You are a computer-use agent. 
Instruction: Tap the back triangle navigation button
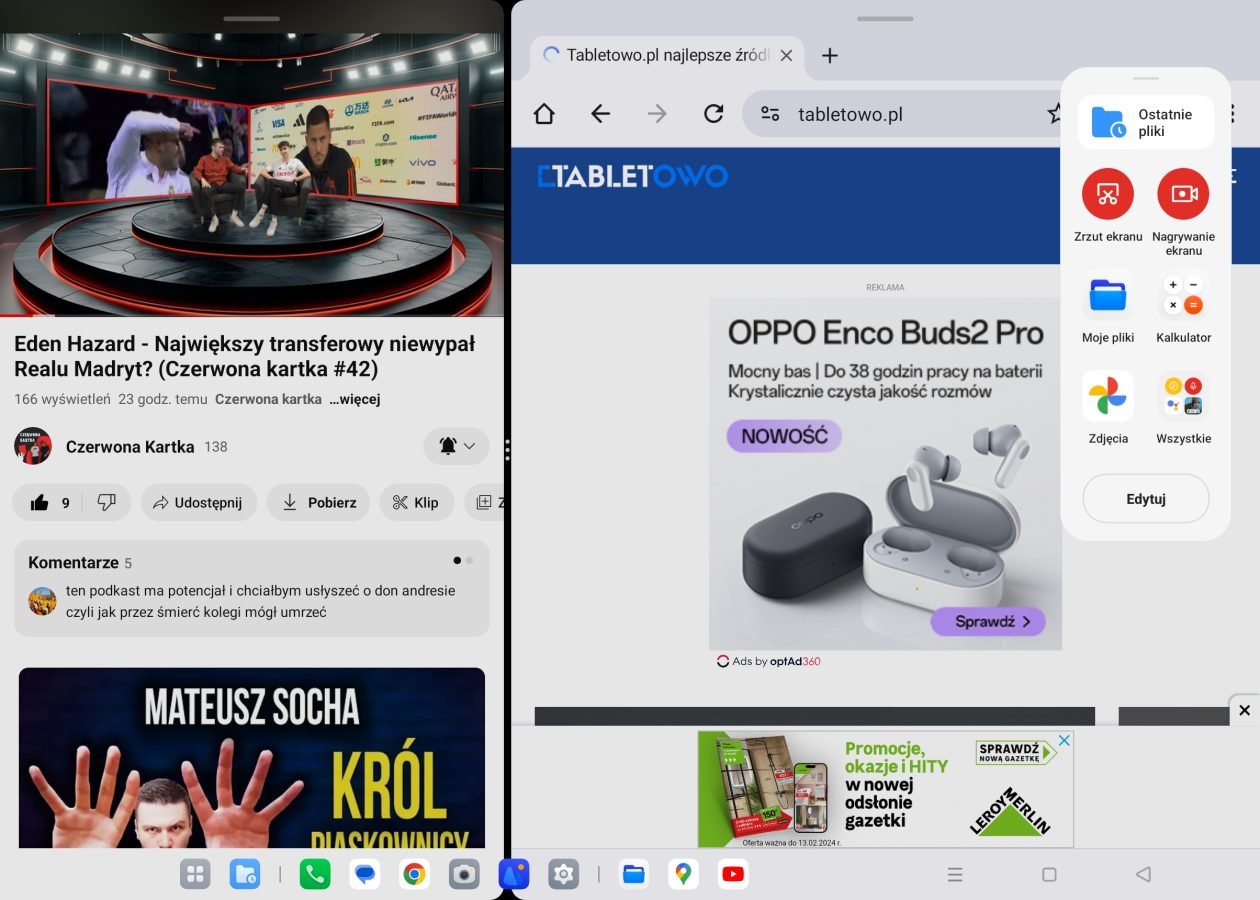pyautogui.click(x=1144, y=875)
